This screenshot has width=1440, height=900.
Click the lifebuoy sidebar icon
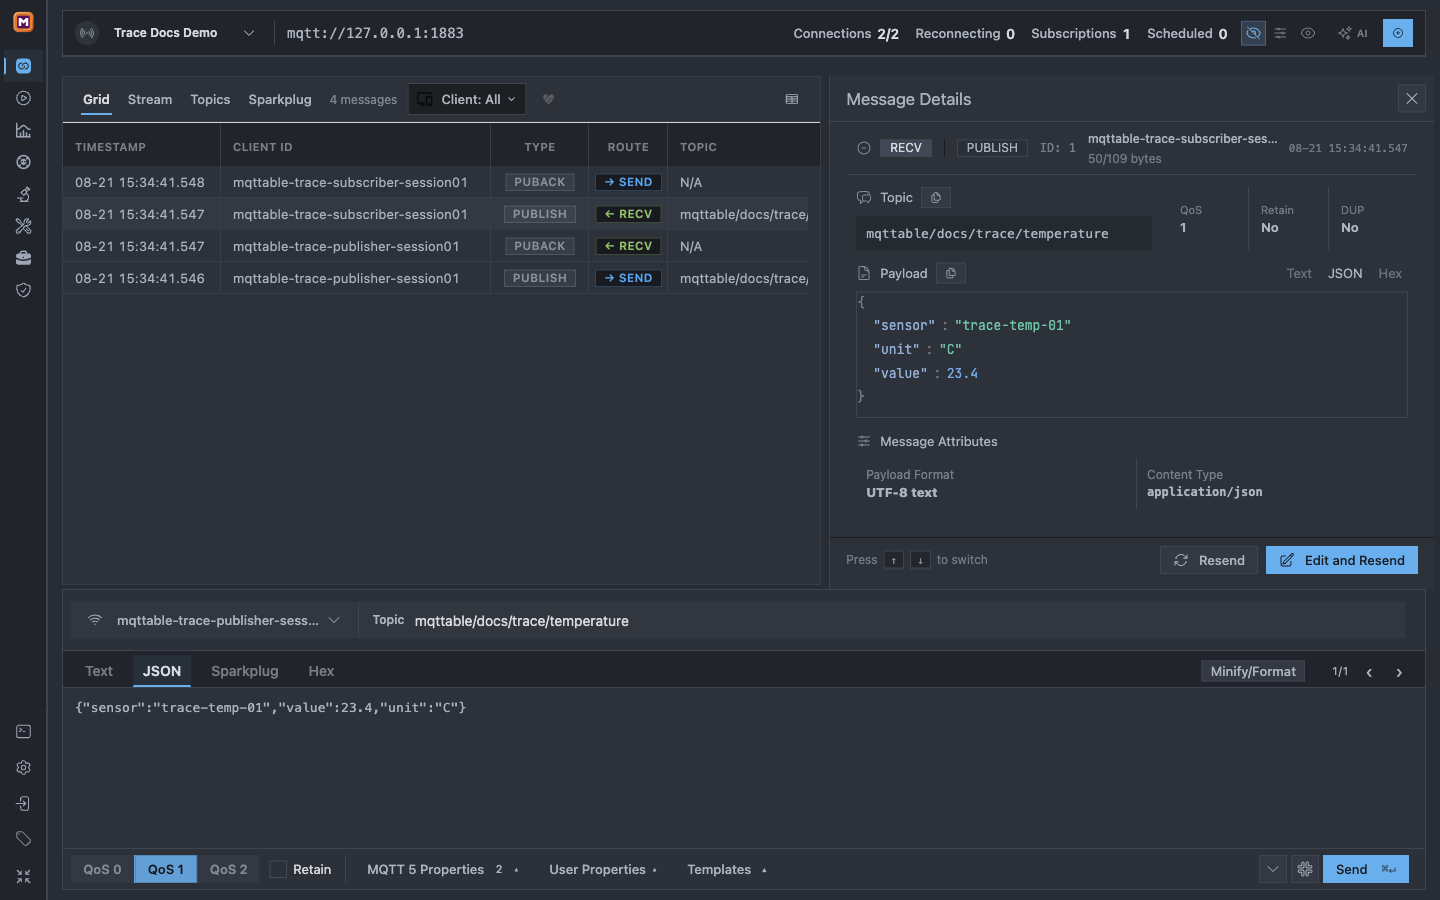point(23,162)
